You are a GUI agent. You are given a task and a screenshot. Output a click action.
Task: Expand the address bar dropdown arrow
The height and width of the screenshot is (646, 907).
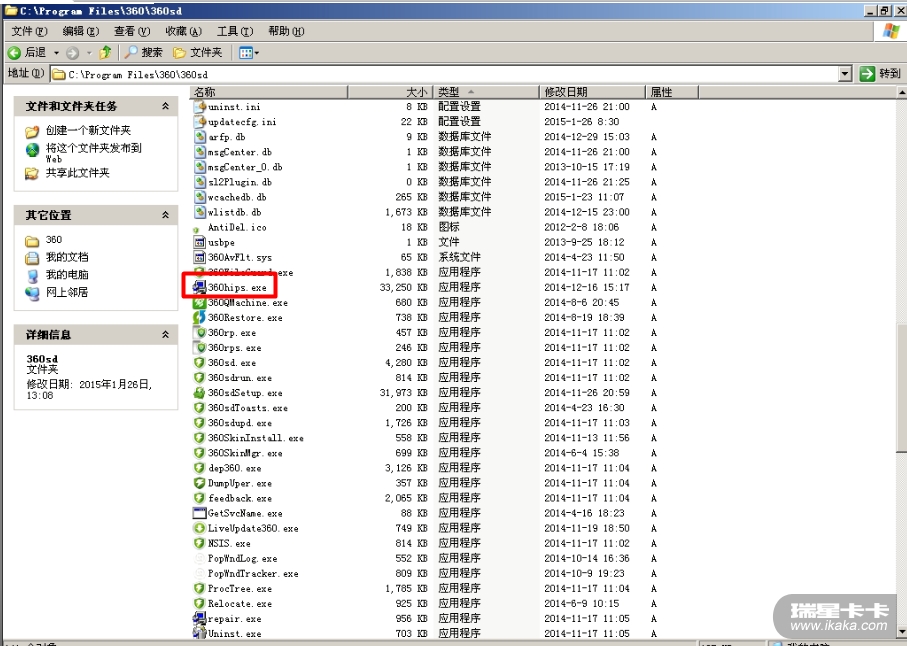pos(845,74)
